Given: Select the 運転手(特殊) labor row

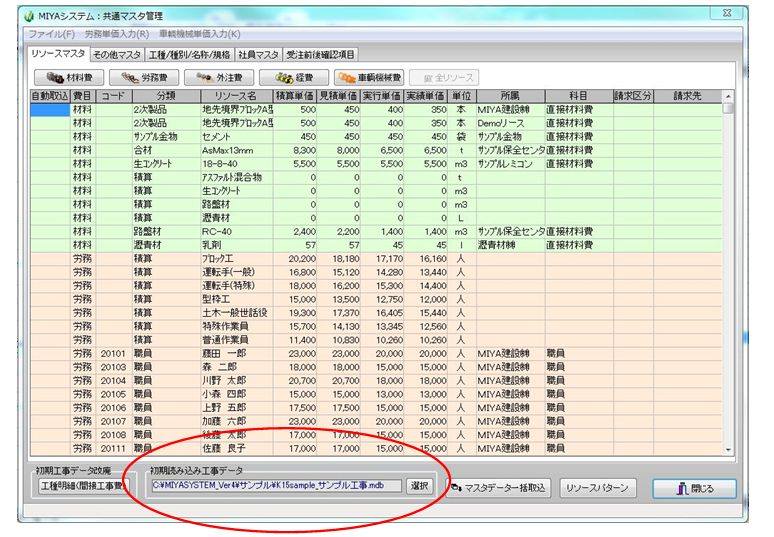Looking at the screenshot, I should (x=376, y=286).
